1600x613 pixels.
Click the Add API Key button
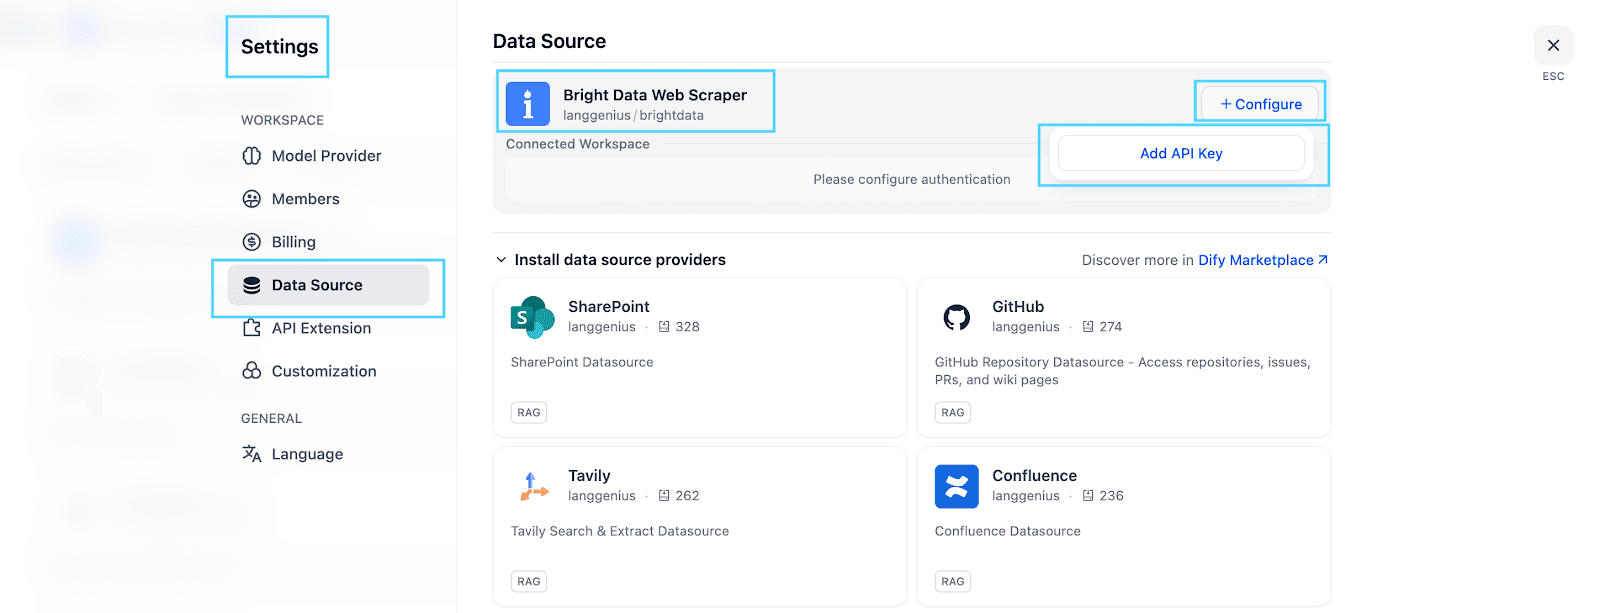(x=1181, y=153)
